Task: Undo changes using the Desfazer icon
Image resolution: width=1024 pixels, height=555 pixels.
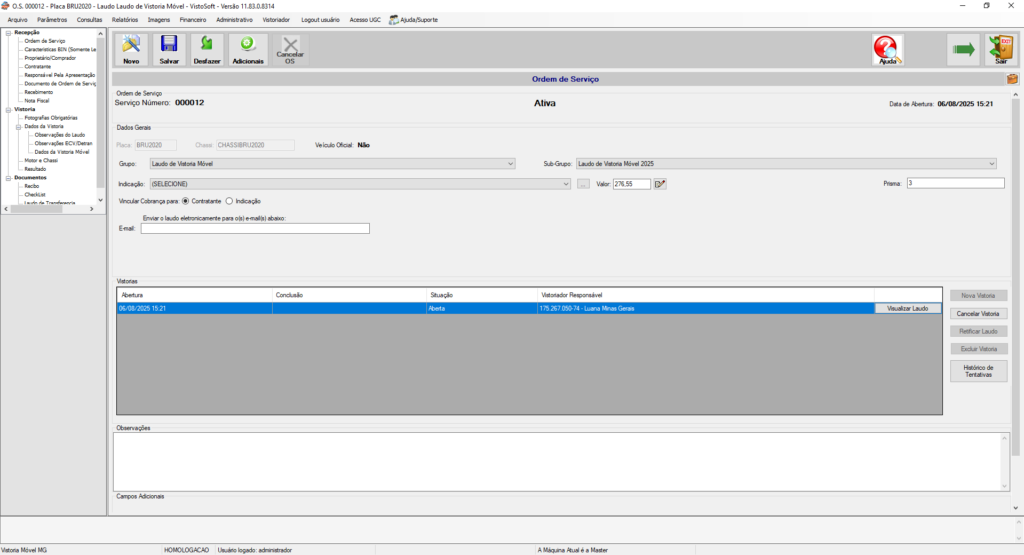Action: pos(207,49)
